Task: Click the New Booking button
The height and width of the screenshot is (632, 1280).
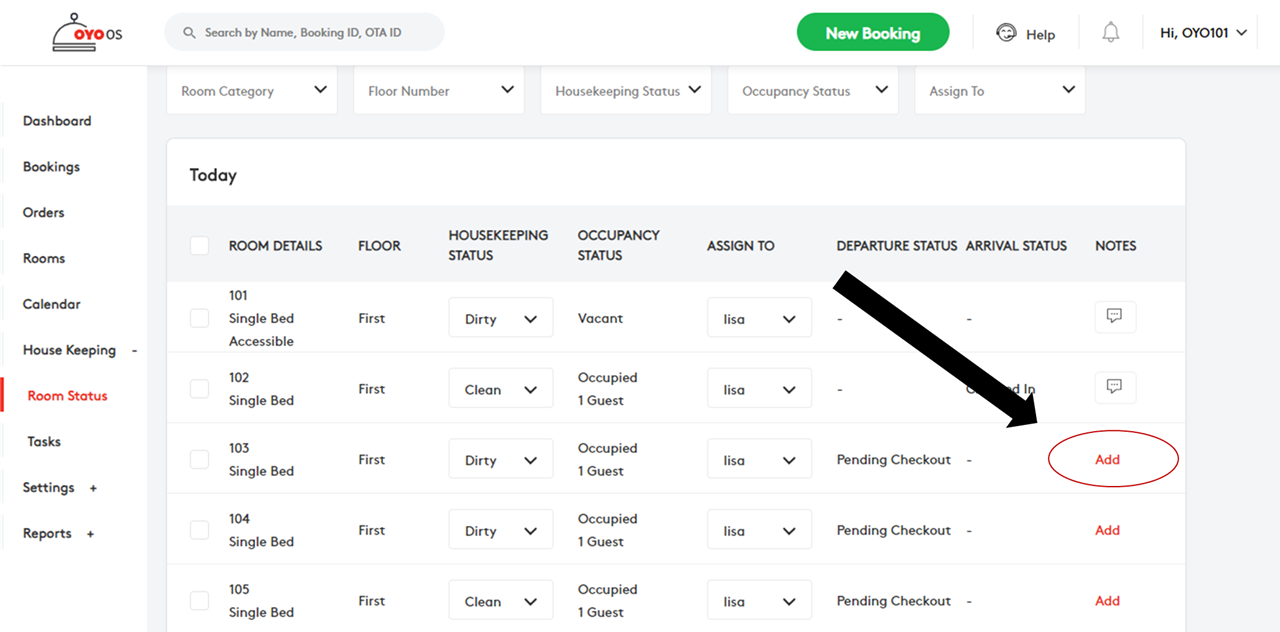Action: click(873, 33)
